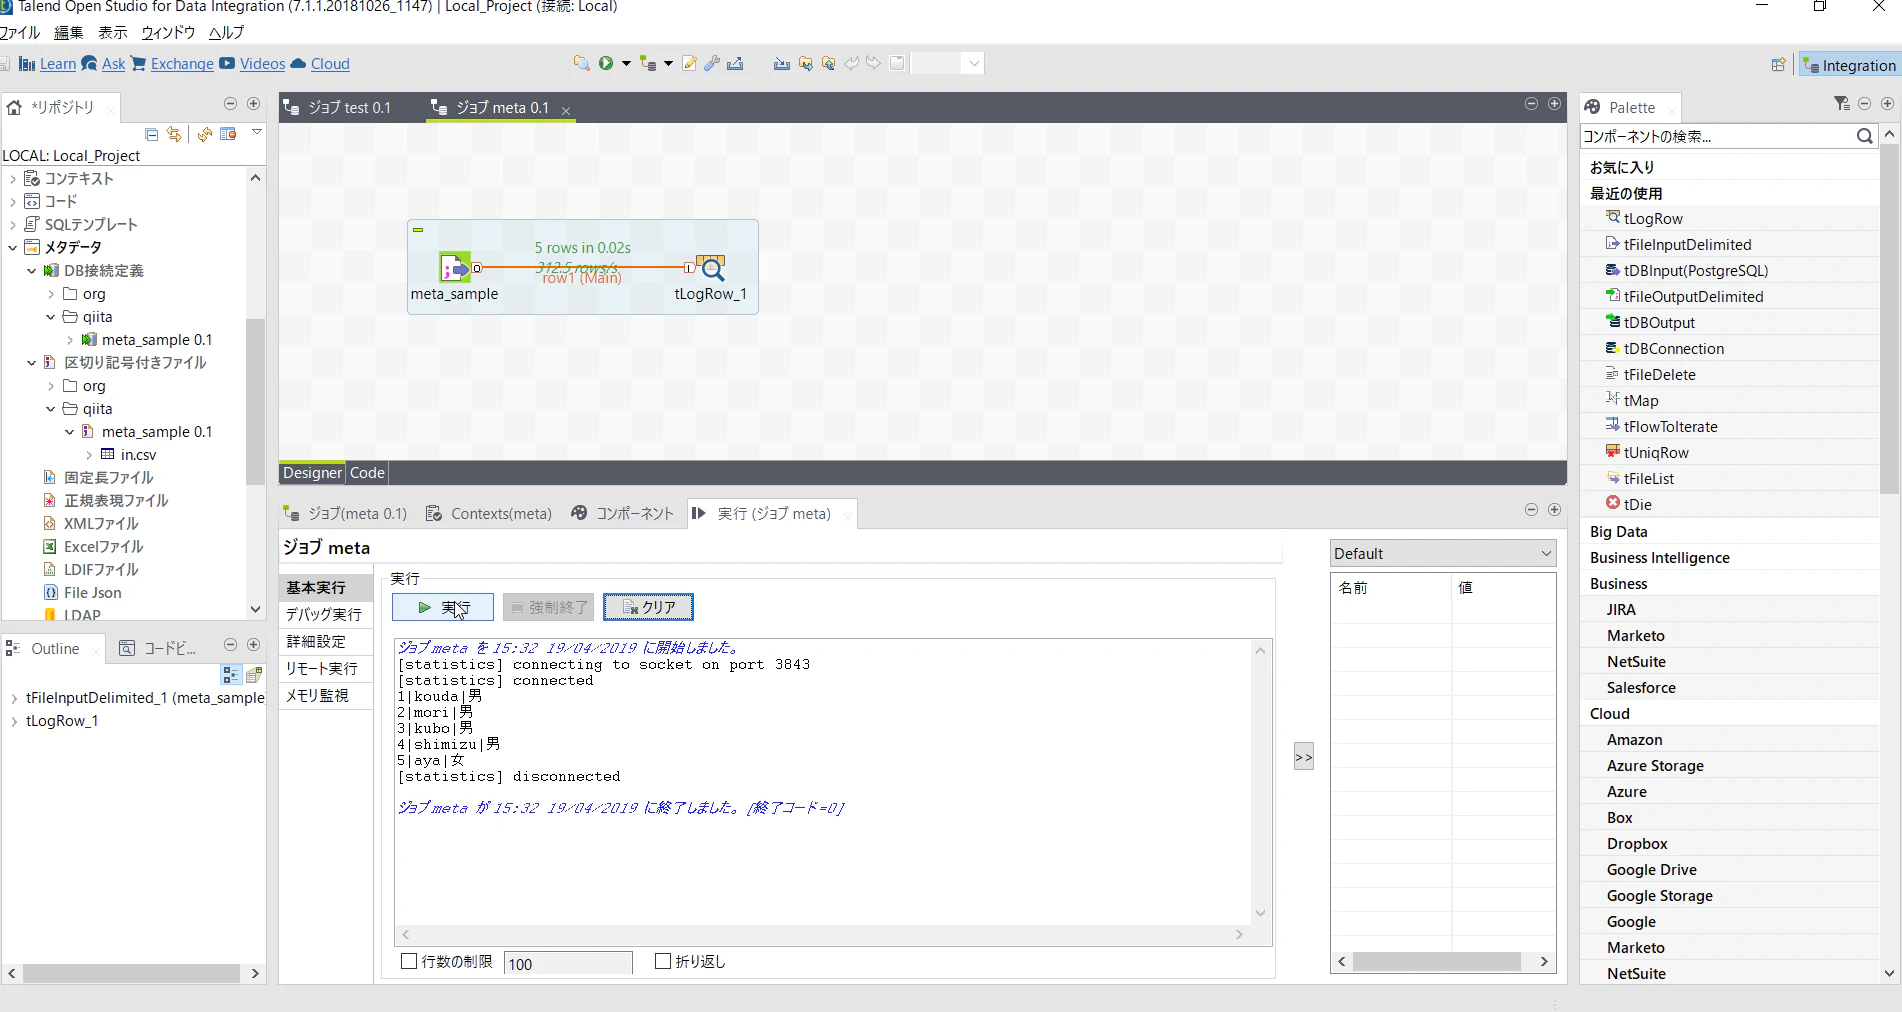Collapse the DB接続定義 node
The width and height of the screenshot is (1902, 1012).
[32, 271]
